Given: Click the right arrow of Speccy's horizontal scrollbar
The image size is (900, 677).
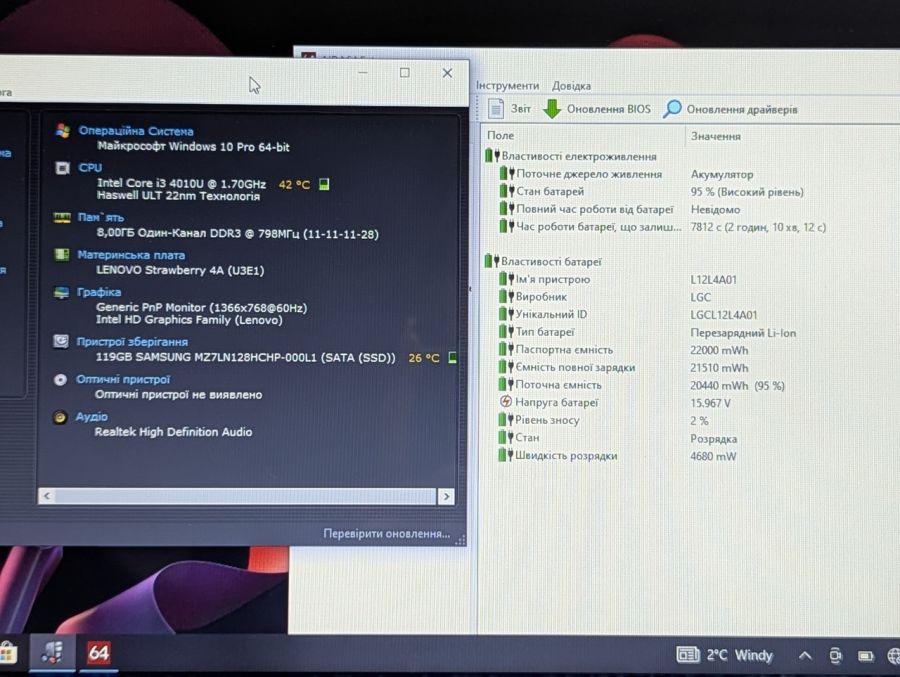Looking at the screenshot, I should pyautogui.click(x=447, y=497).
